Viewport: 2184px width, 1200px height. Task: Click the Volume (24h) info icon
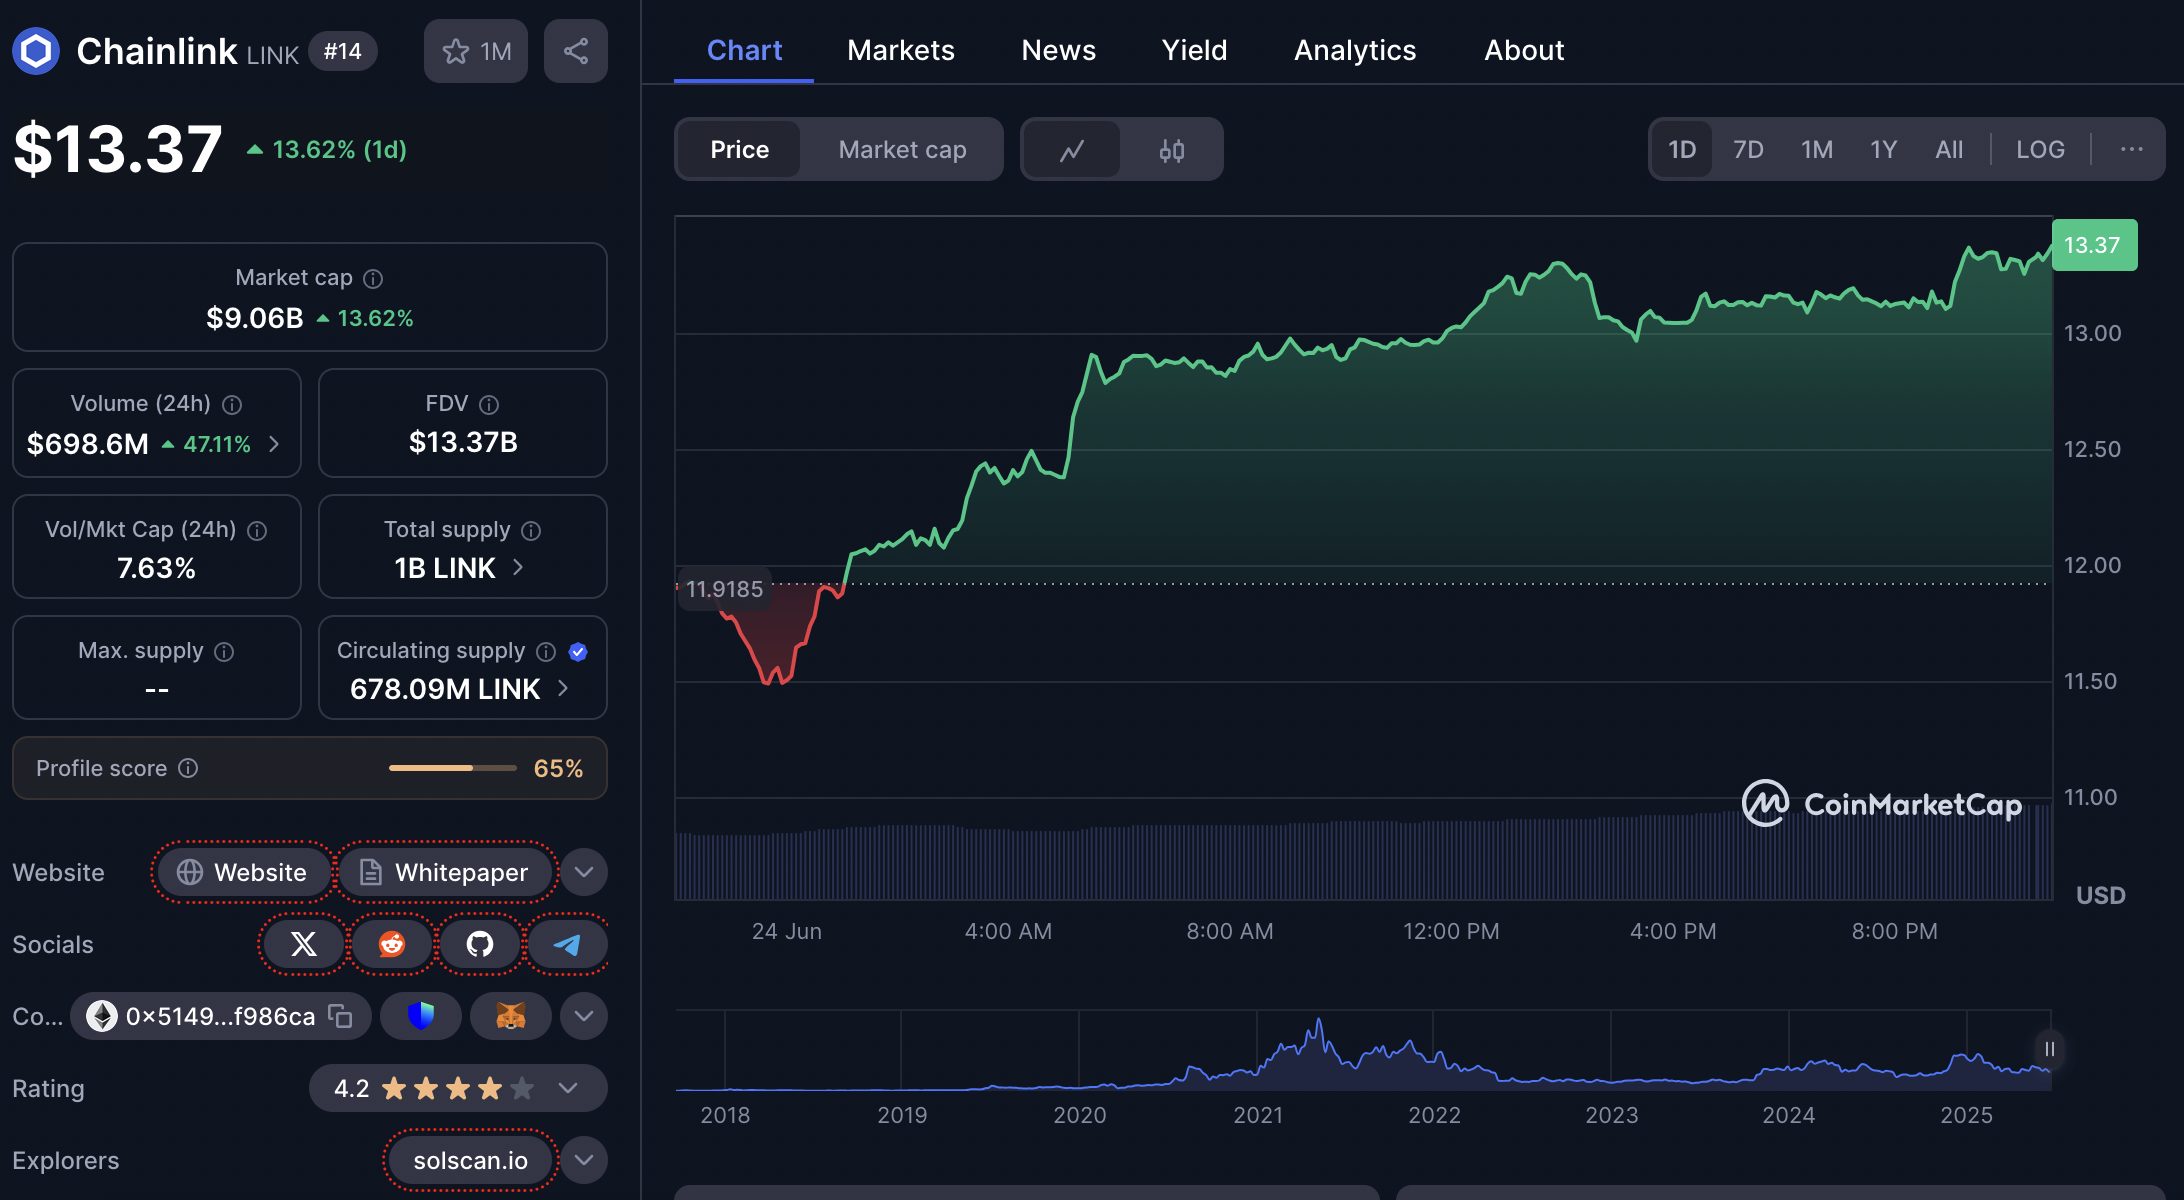[x=232, y=404]
